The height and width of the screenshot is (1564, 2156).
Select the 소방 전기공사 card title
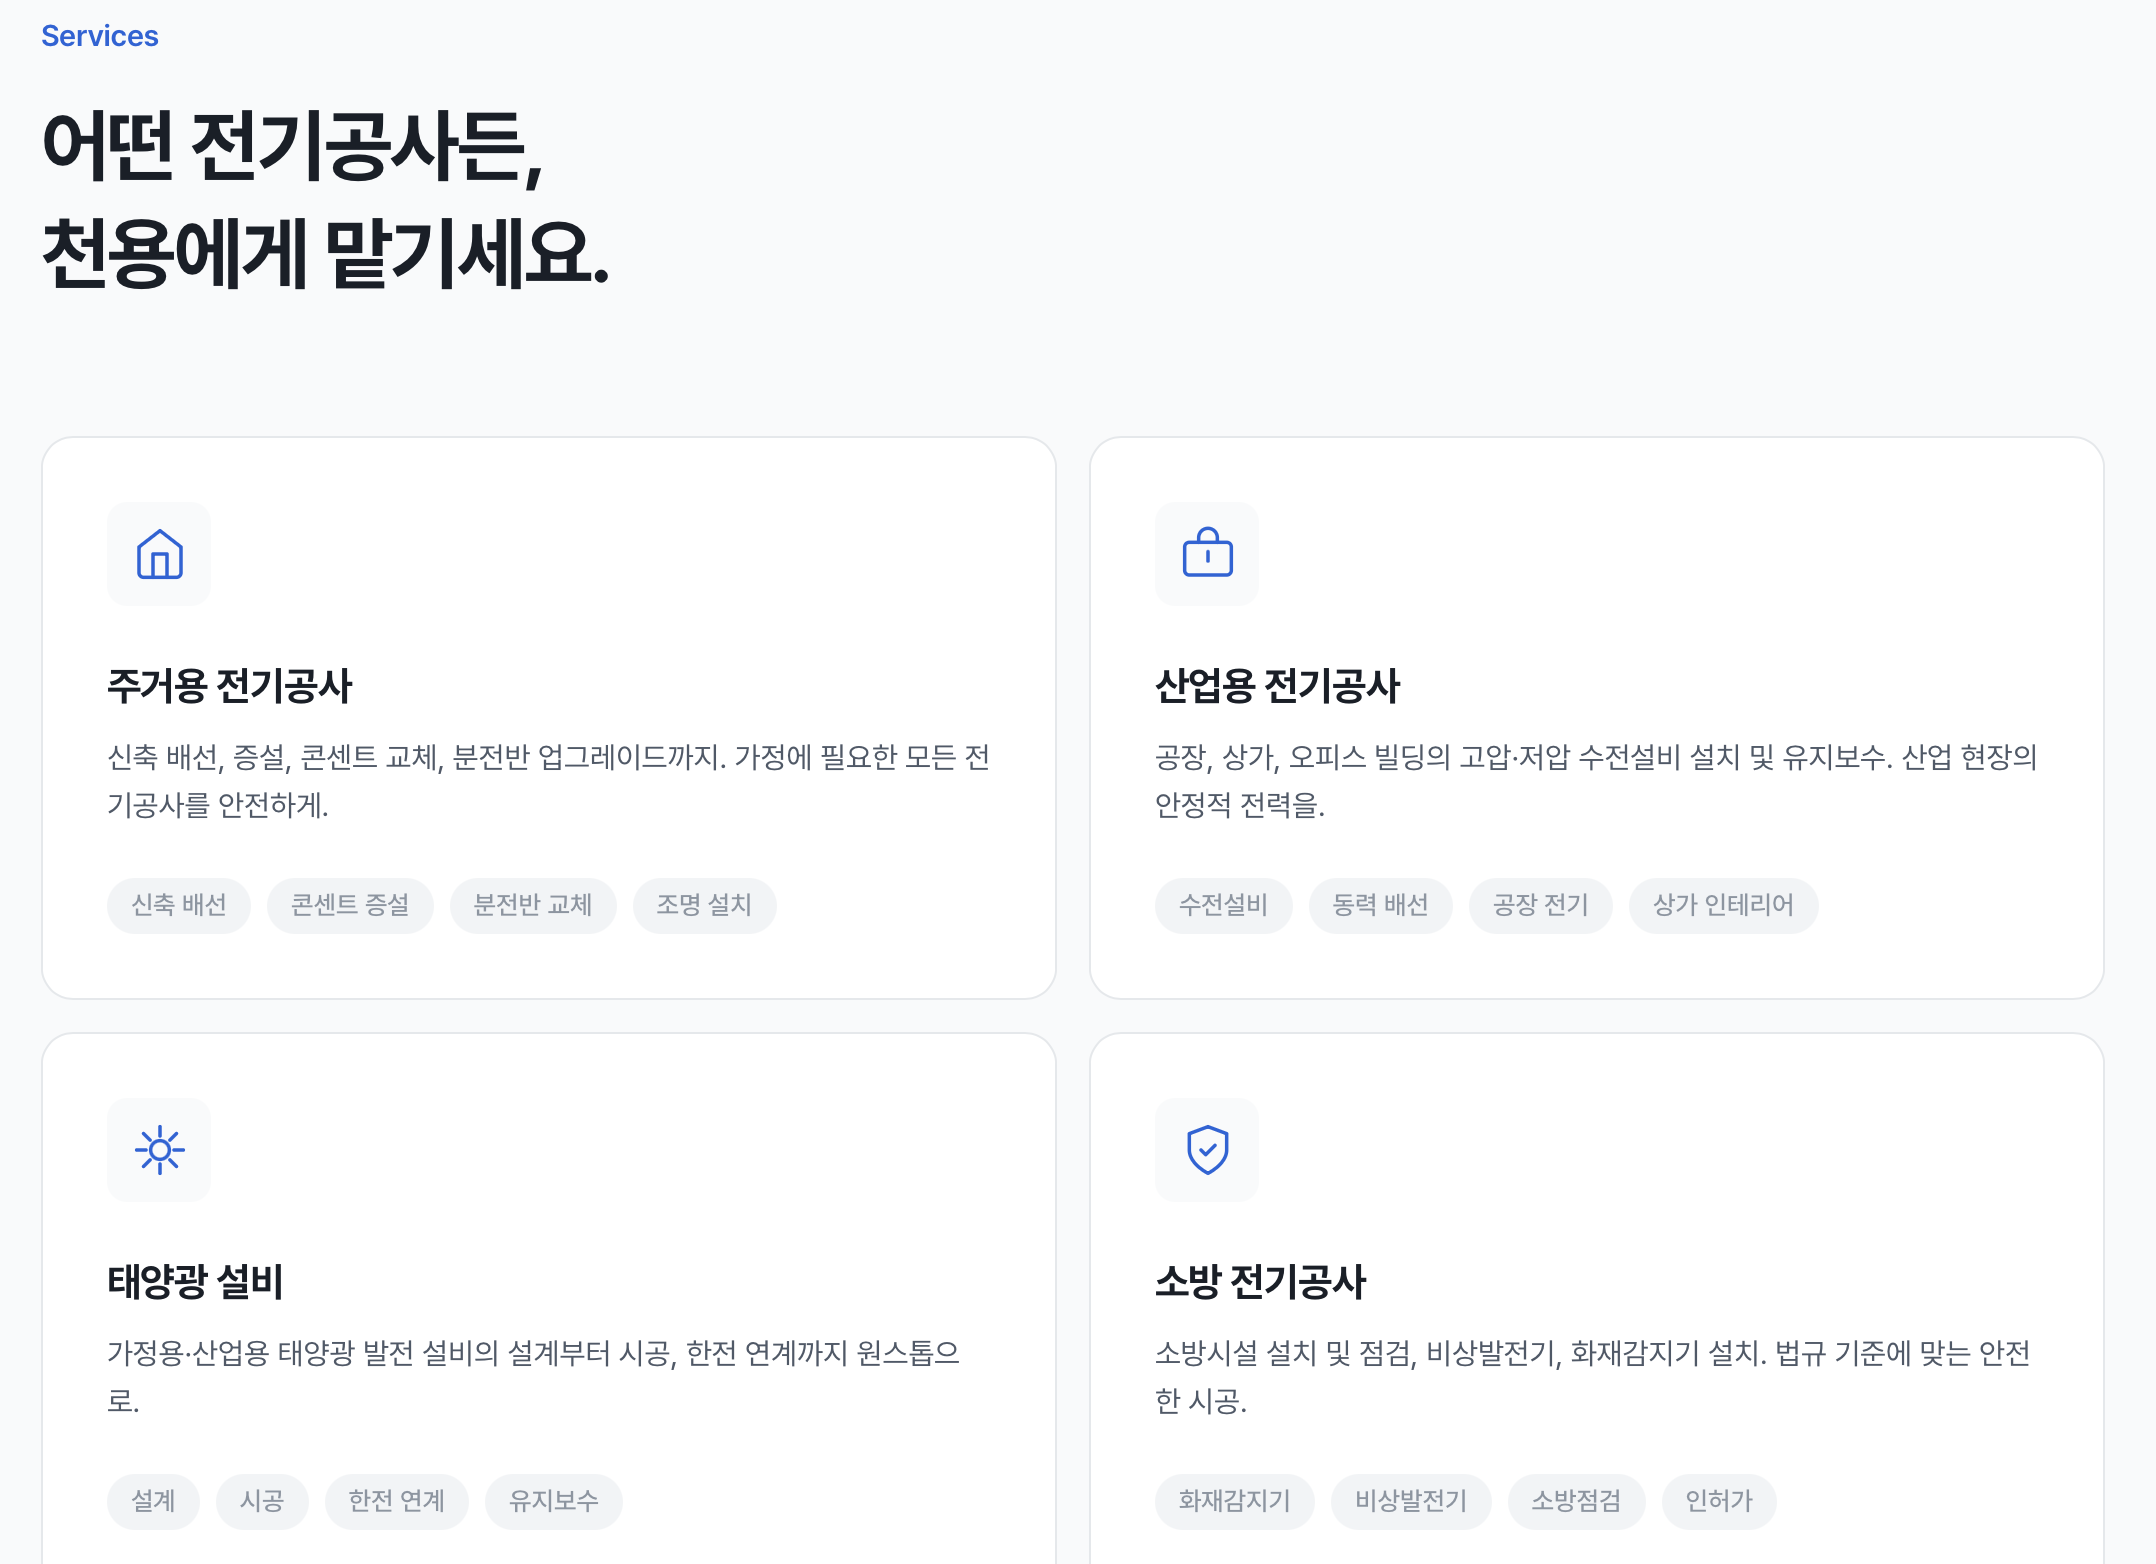pos(1260,1282)
